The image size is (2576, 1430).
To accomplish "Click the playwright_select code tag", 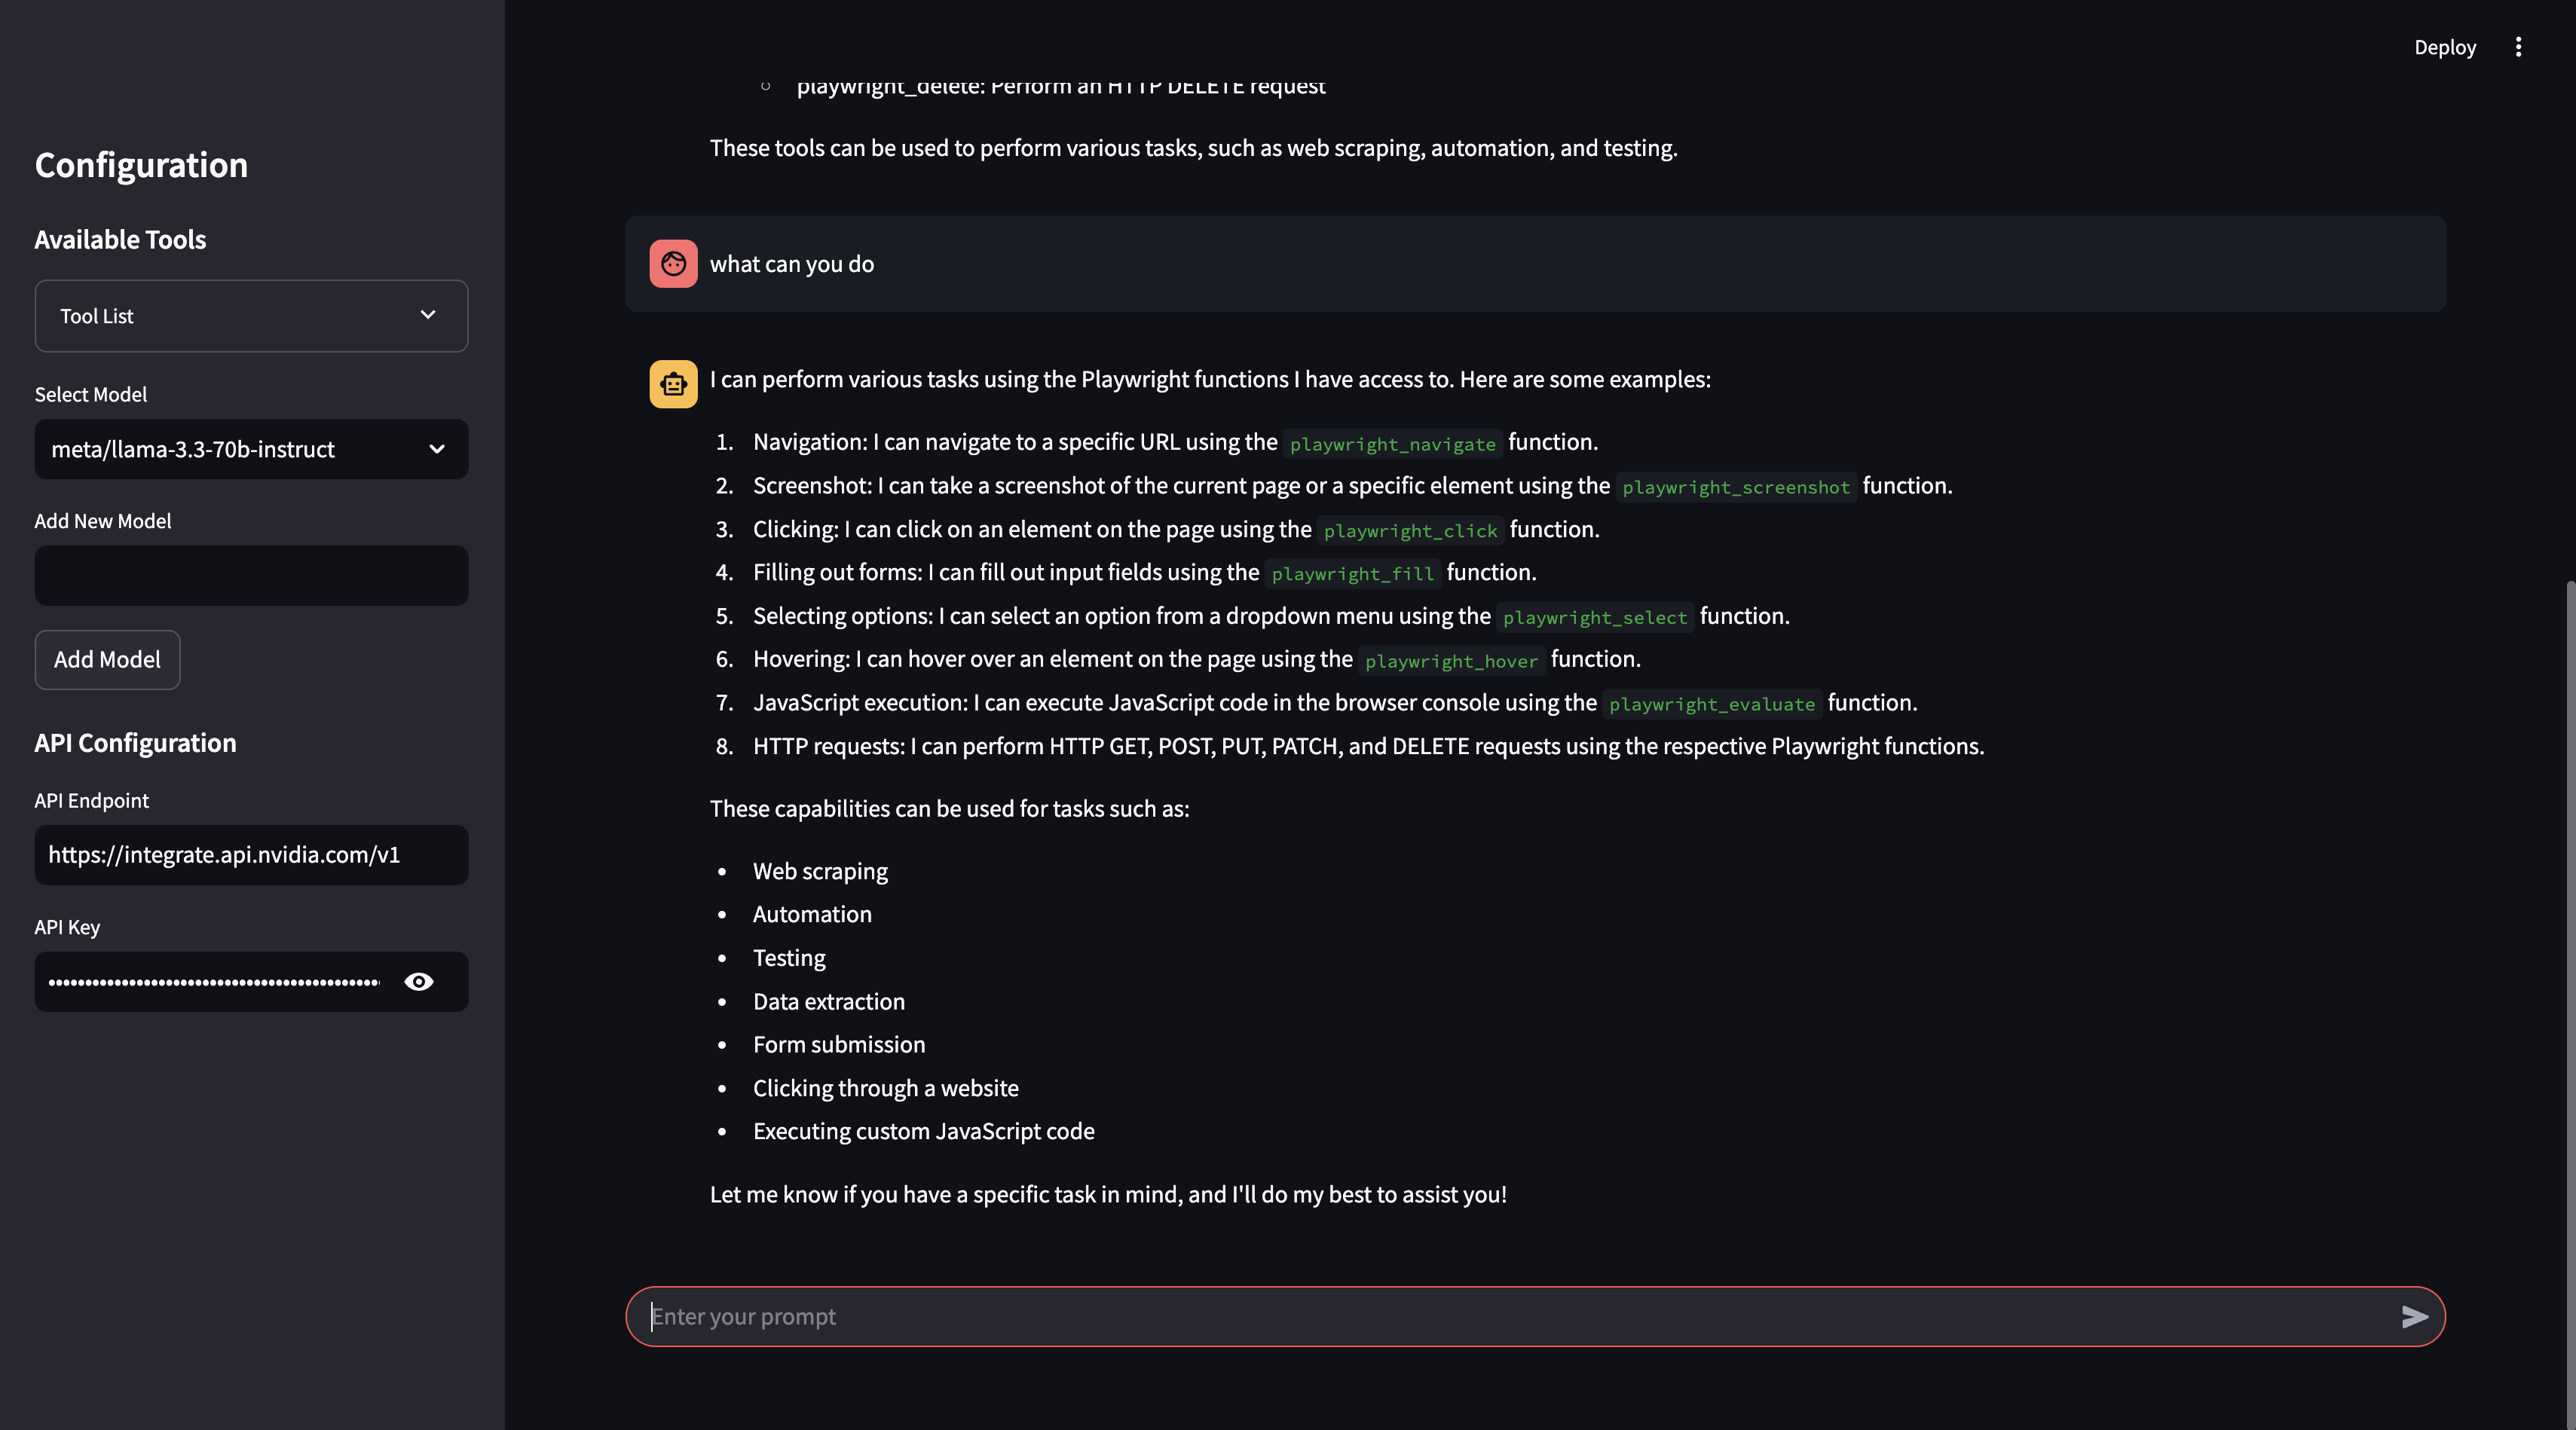I will (x=1595, y=617).
